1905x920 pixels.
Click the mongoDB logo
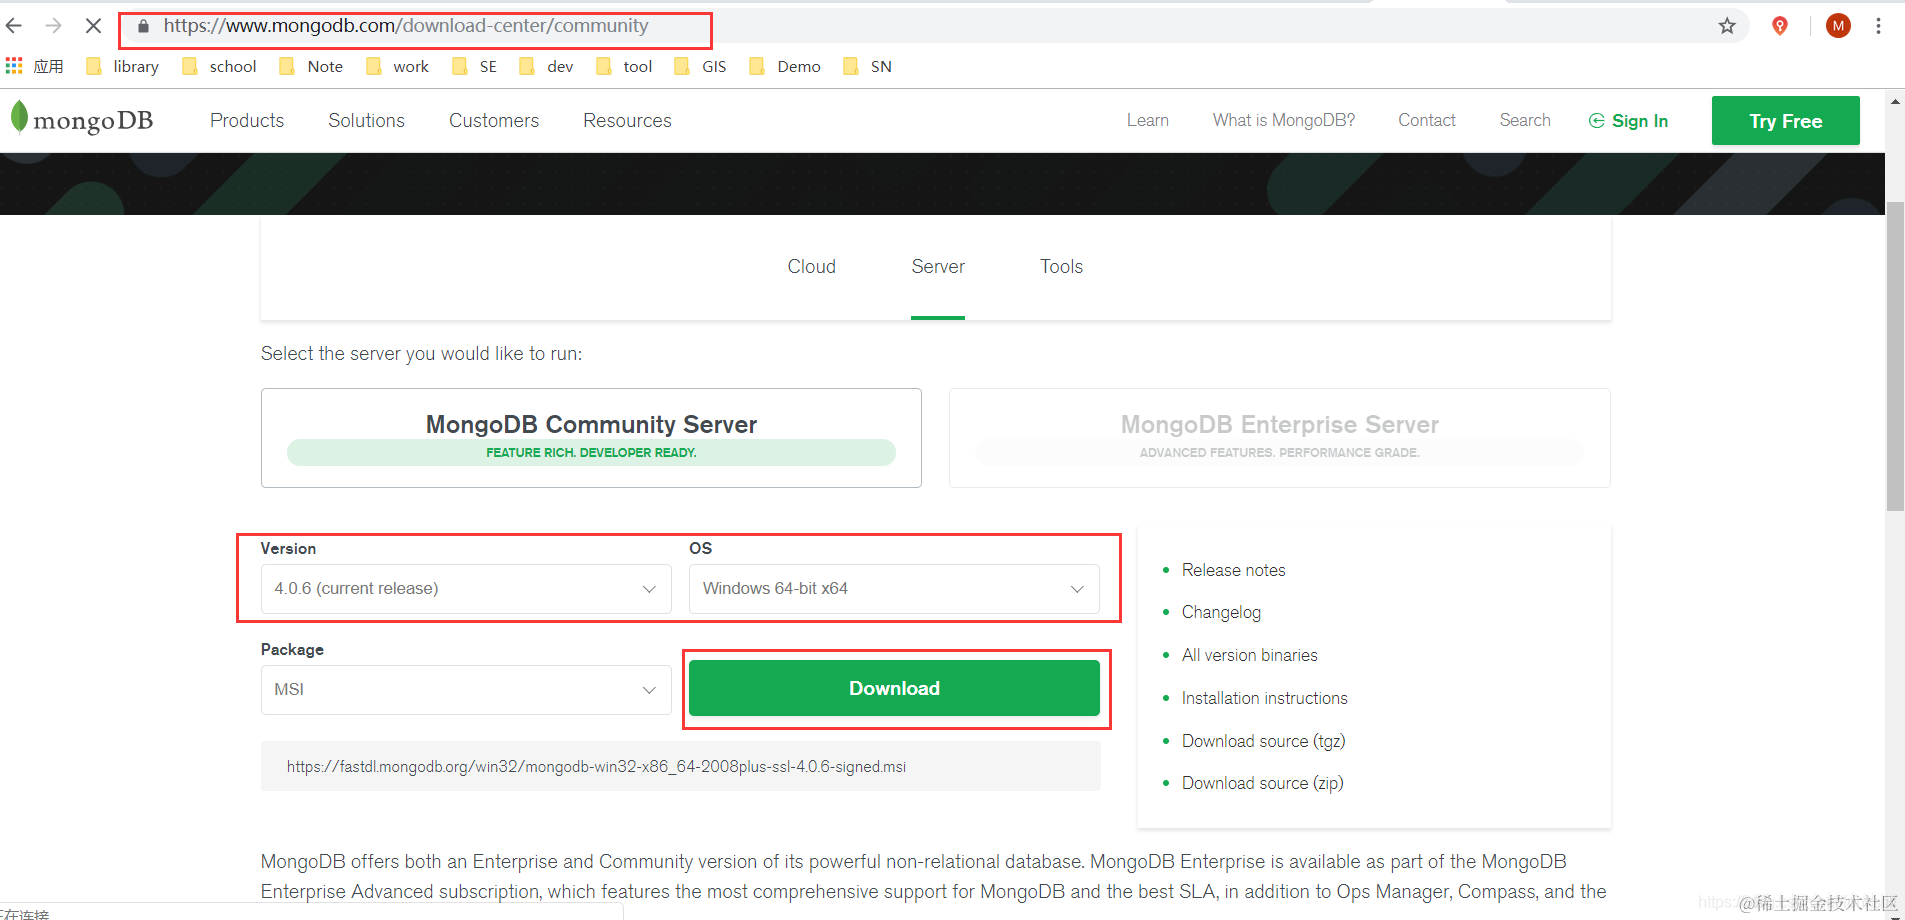(x=82, y=119)
